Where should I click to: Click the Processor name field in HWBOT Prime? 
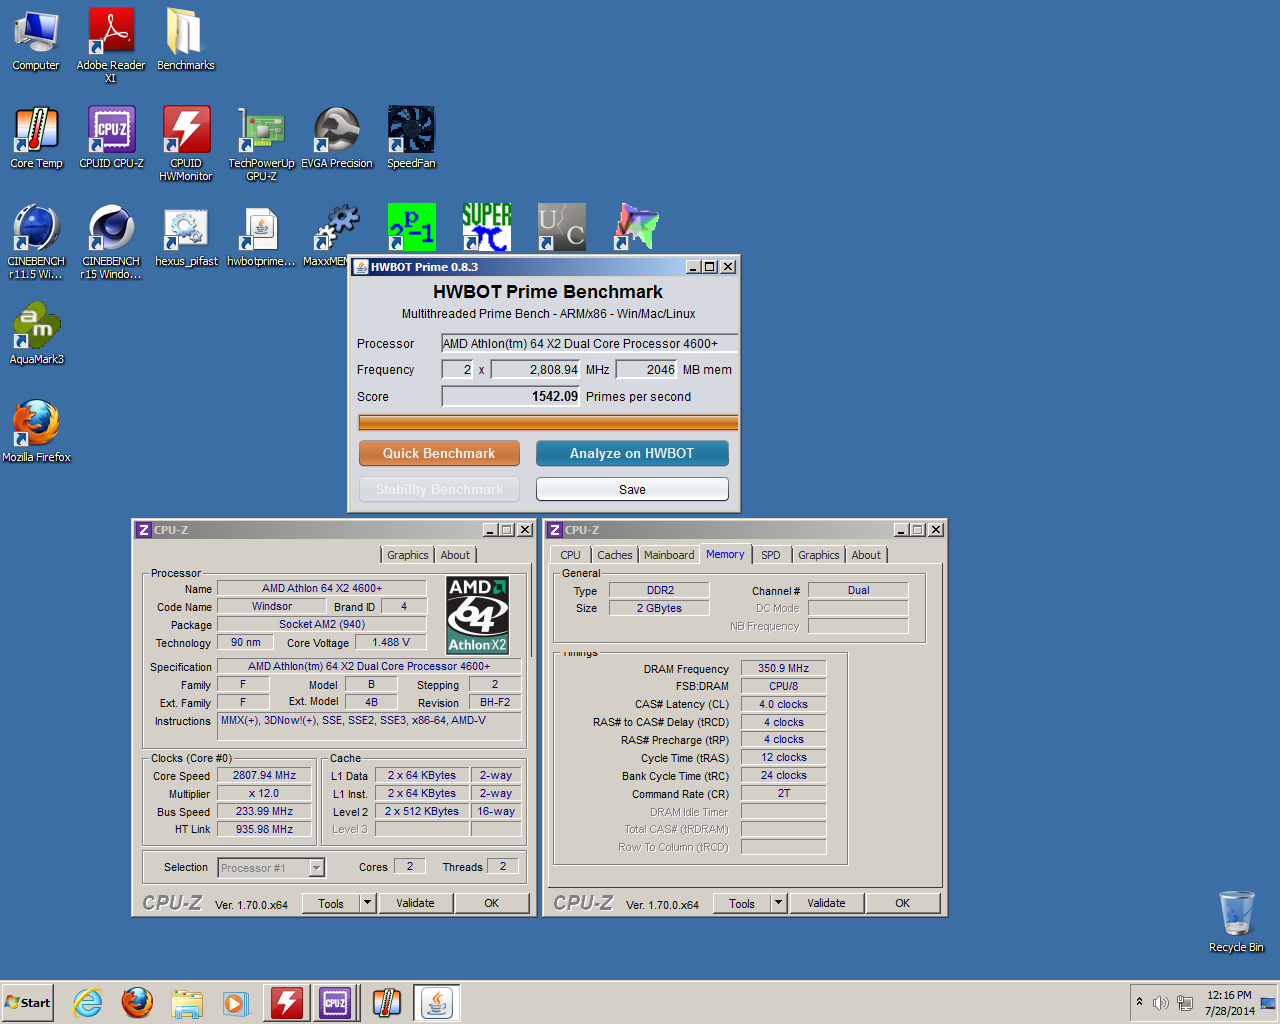[x=589, y=343]
